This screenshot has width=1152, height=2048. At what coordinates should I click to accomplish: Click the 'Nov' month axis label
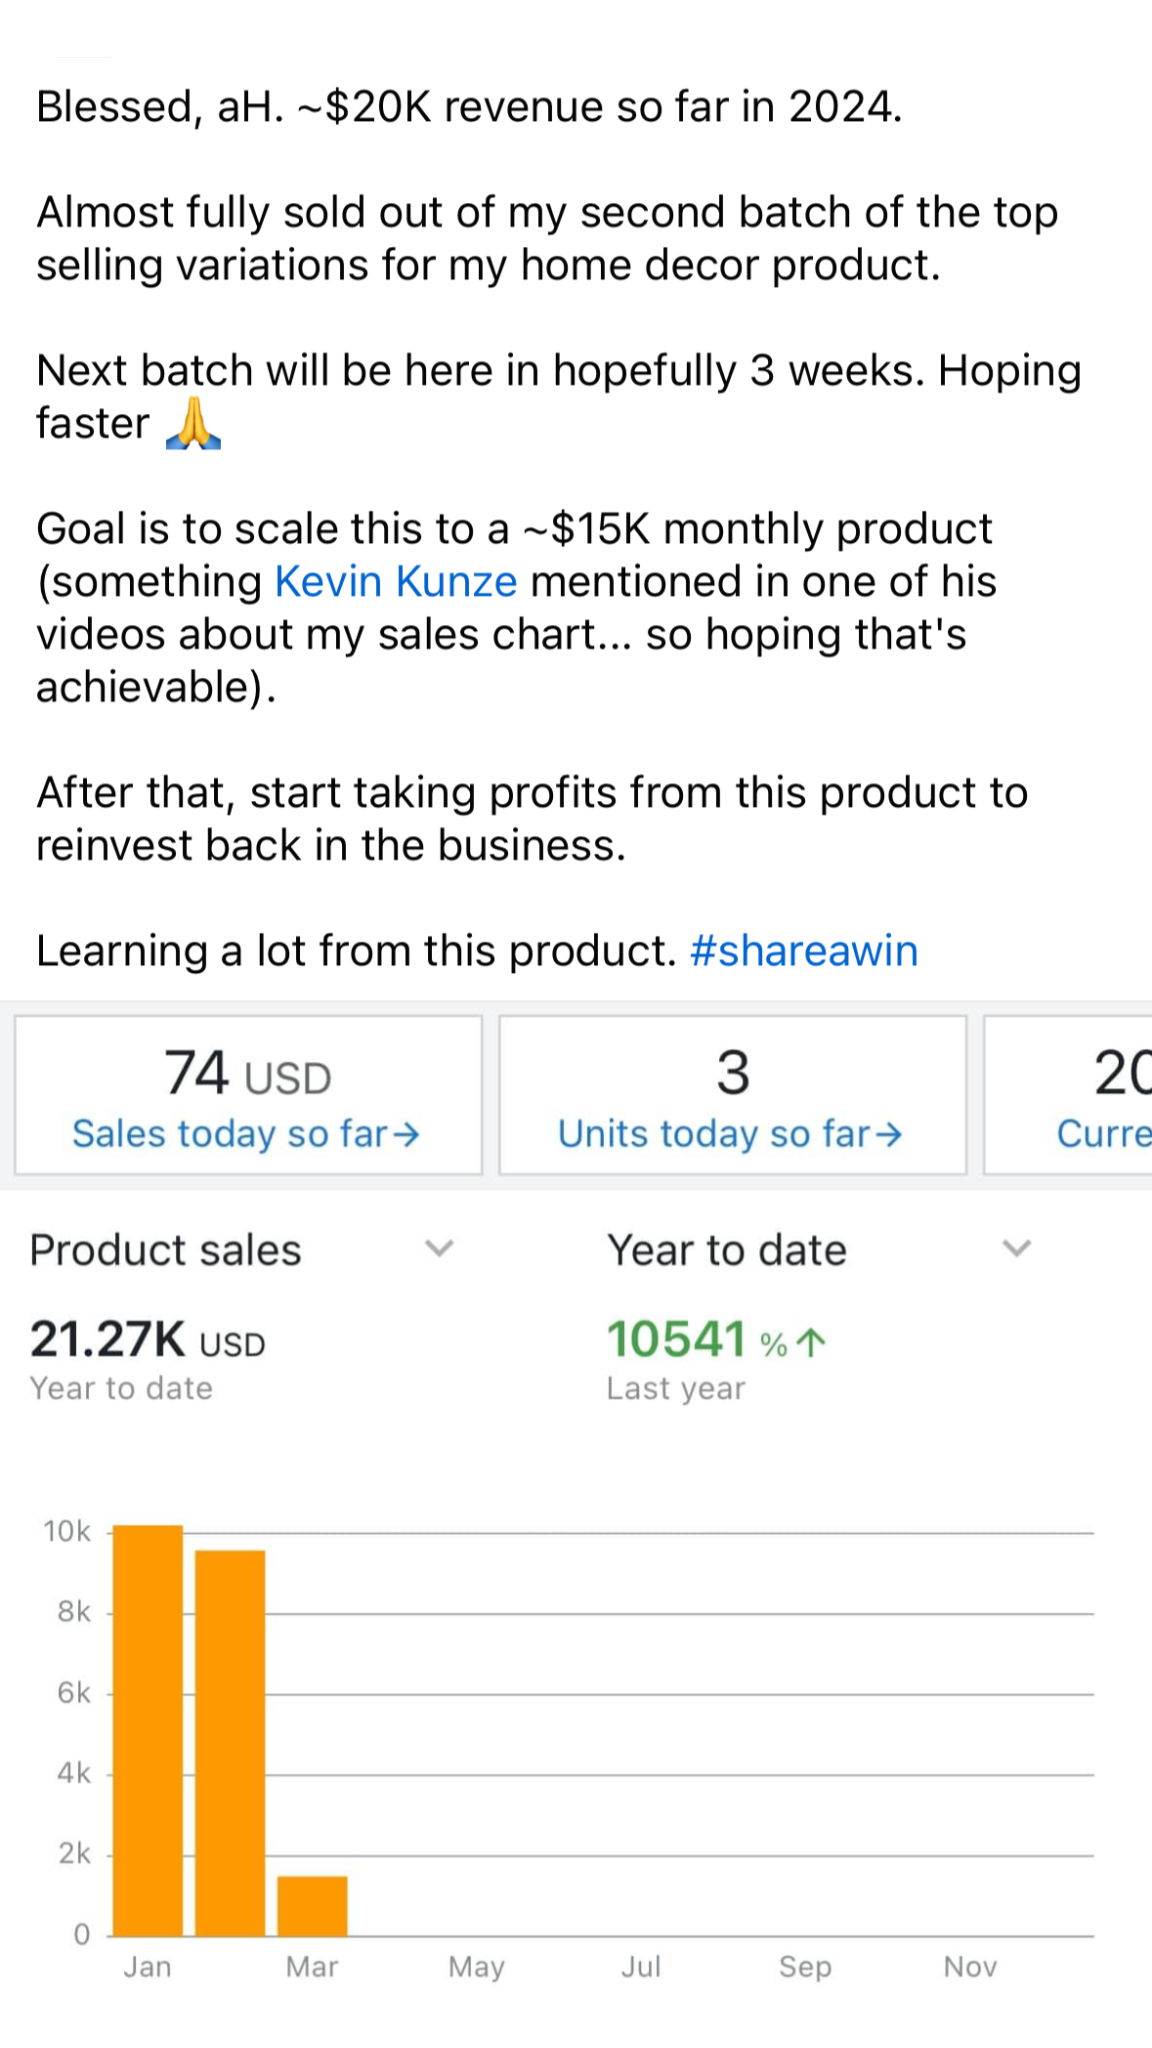click(x=970, y=1967)
